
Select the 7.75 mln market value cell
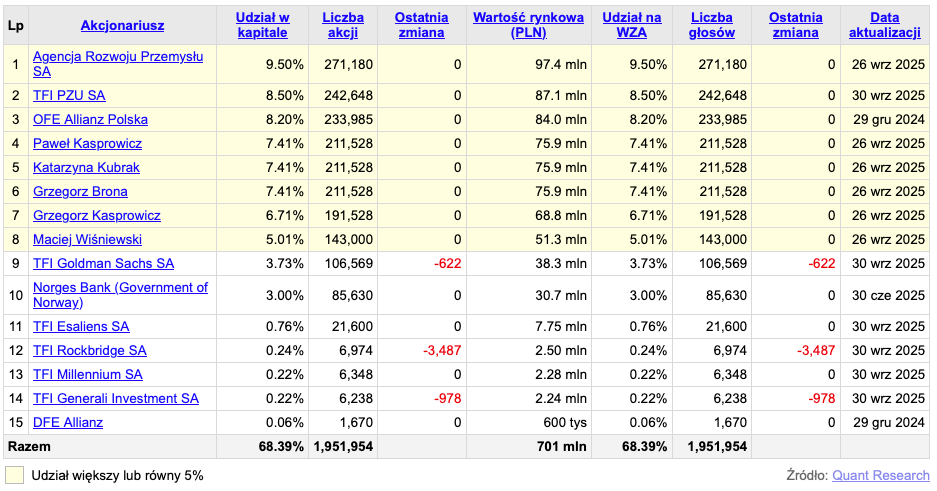[529, 327]
